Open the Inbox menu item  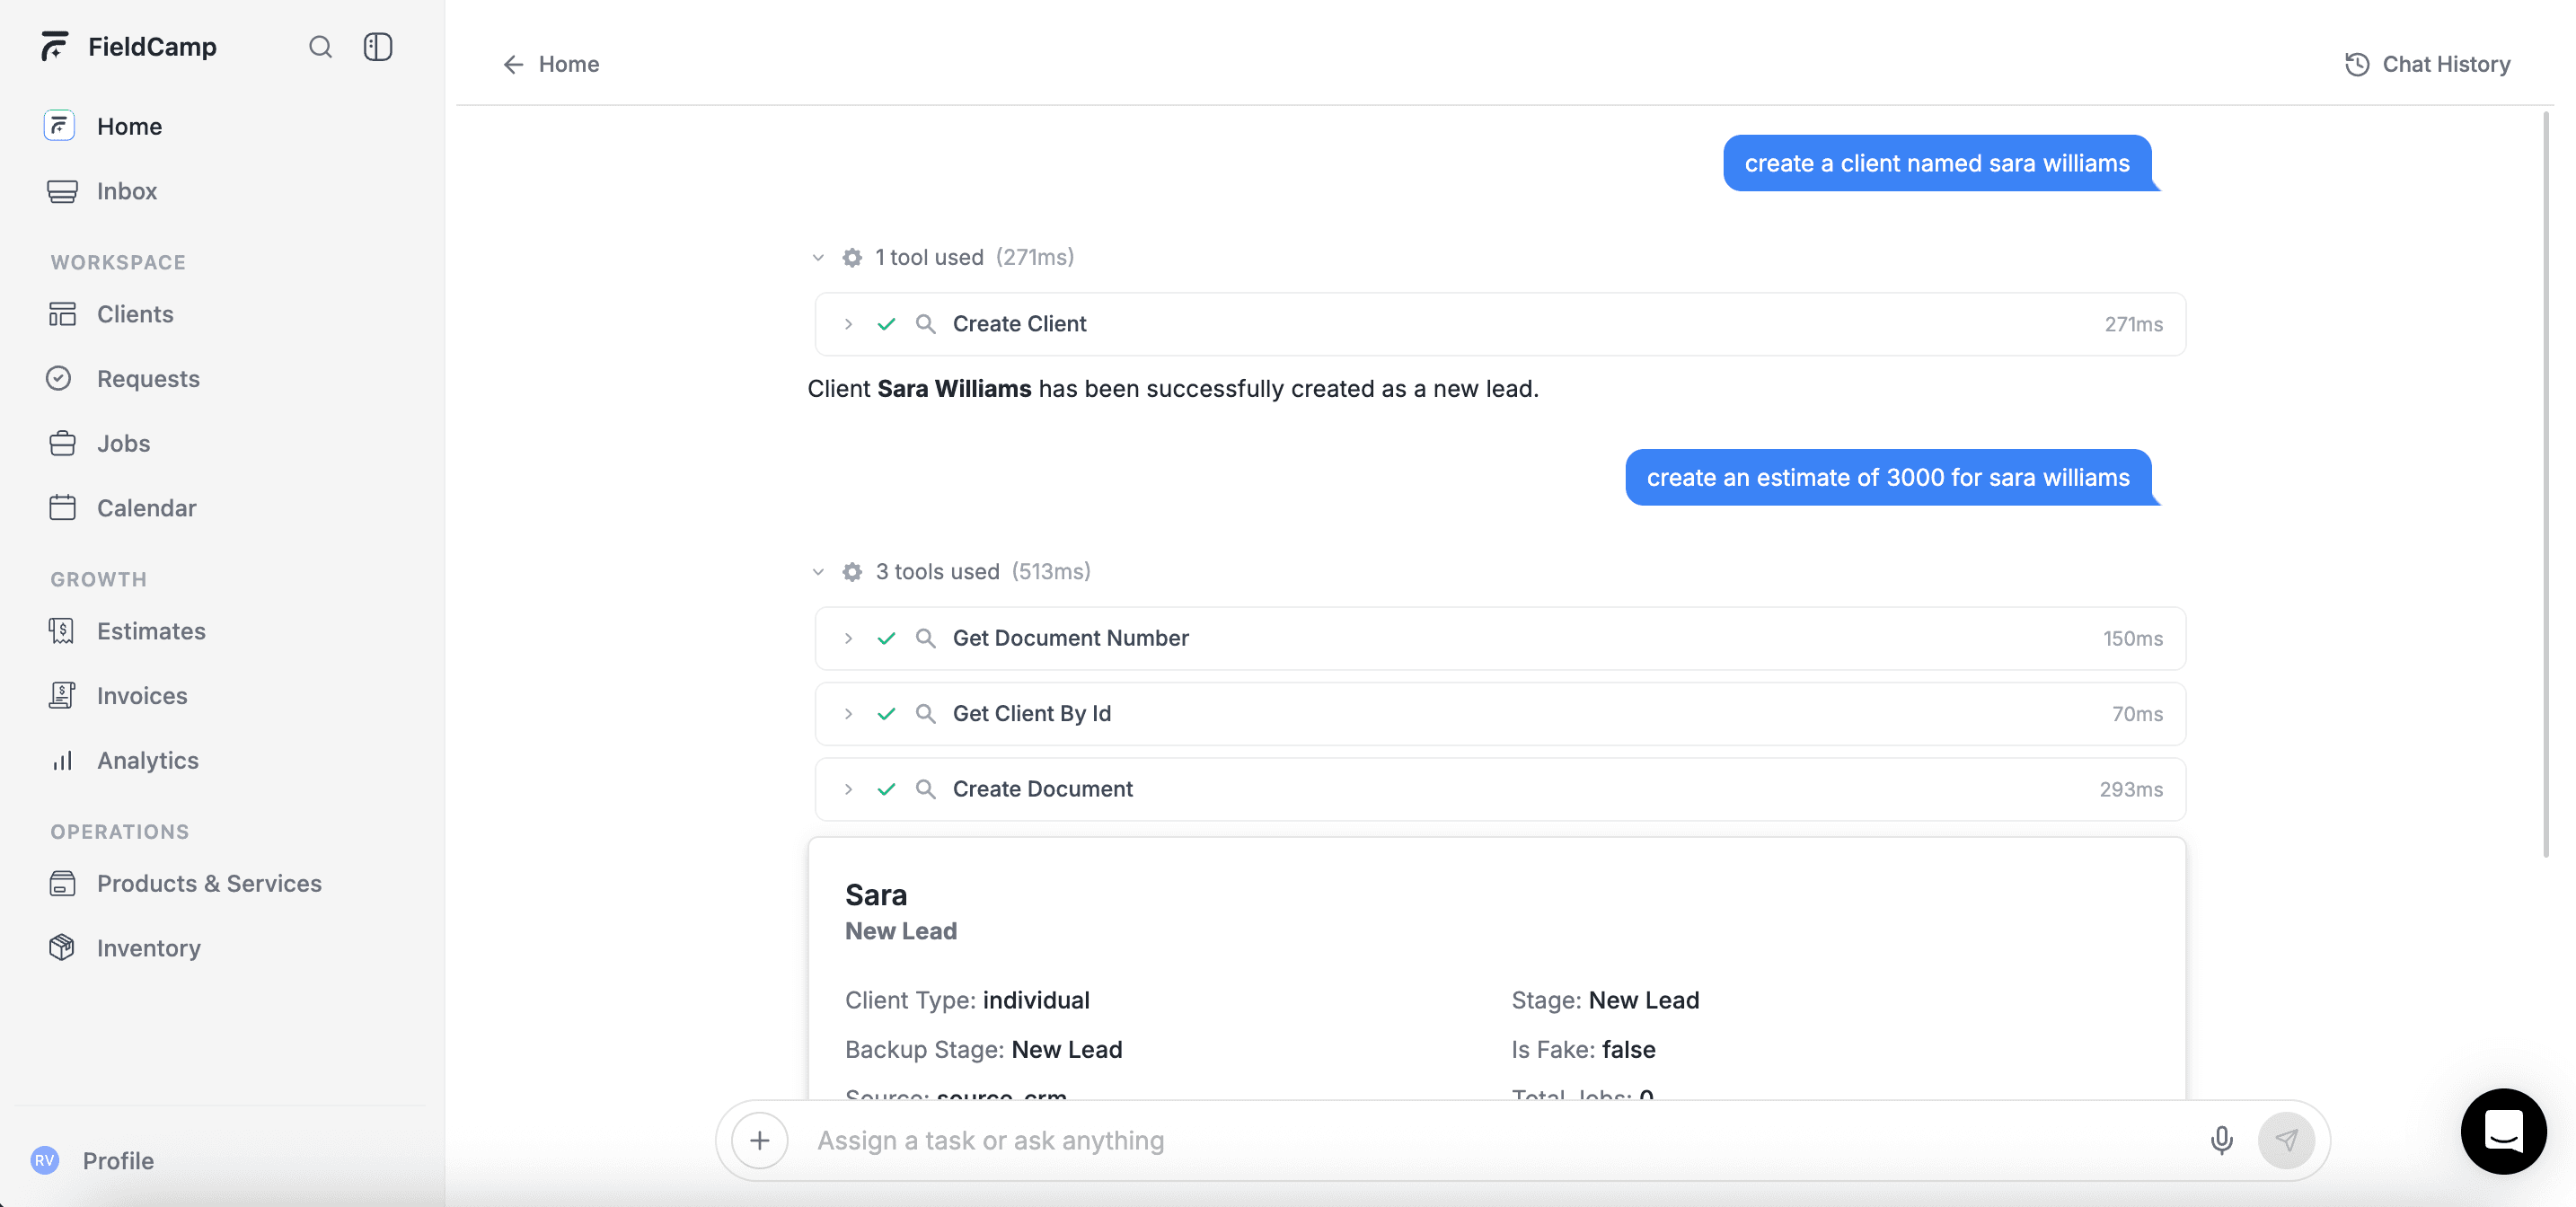[x=126, y=191]
